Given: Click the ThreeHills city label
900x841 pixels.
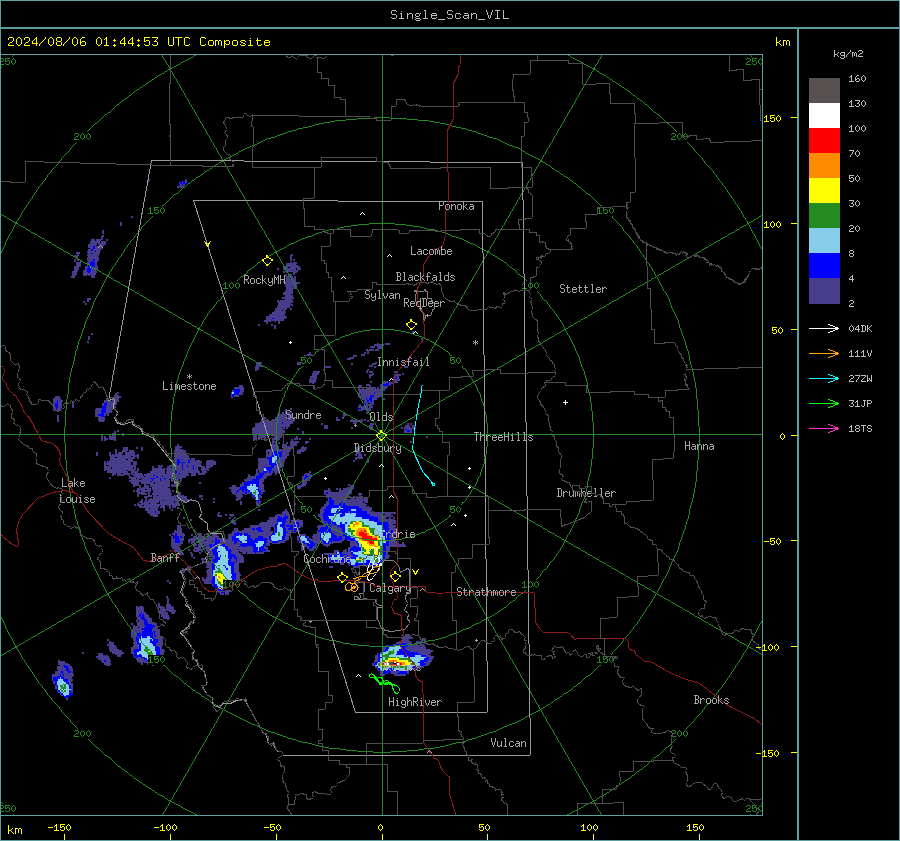Looking at the screenshot, I should tap(503, 437).
